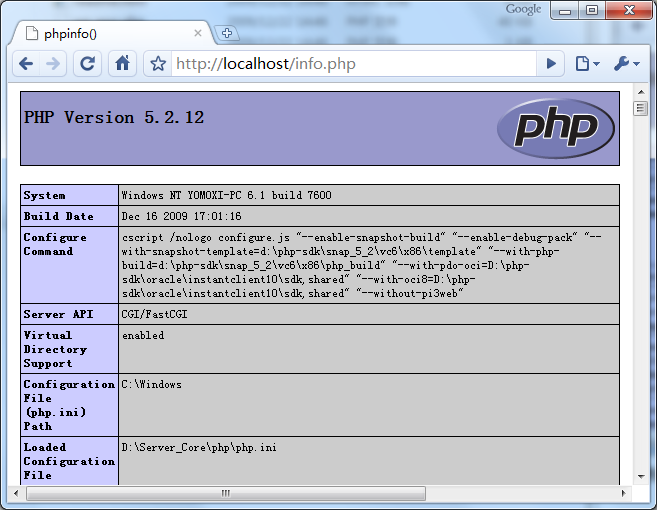Open the Page menu dropdown
The image size is (657, 510).
click(x=587, y=64)
